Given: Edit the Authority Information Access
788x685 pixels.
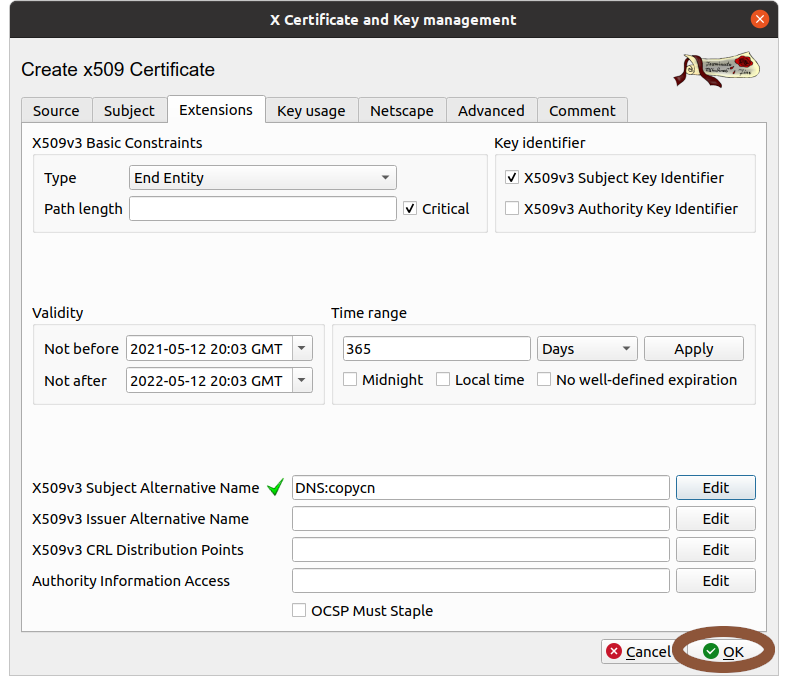Looking at the screenshot, I should click(x=716, y=580).
